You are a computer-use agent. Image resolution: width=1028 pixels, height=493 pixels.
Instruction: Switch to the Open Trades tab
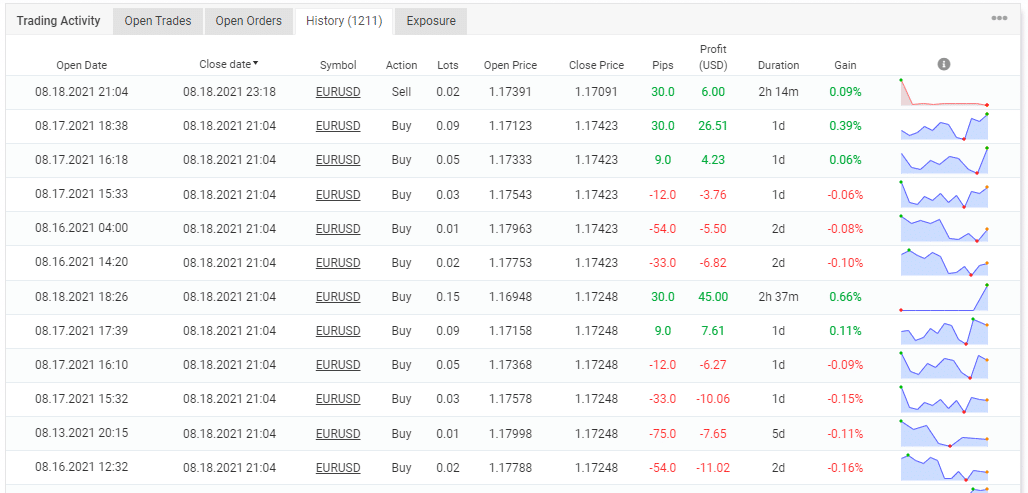(158, 21)
